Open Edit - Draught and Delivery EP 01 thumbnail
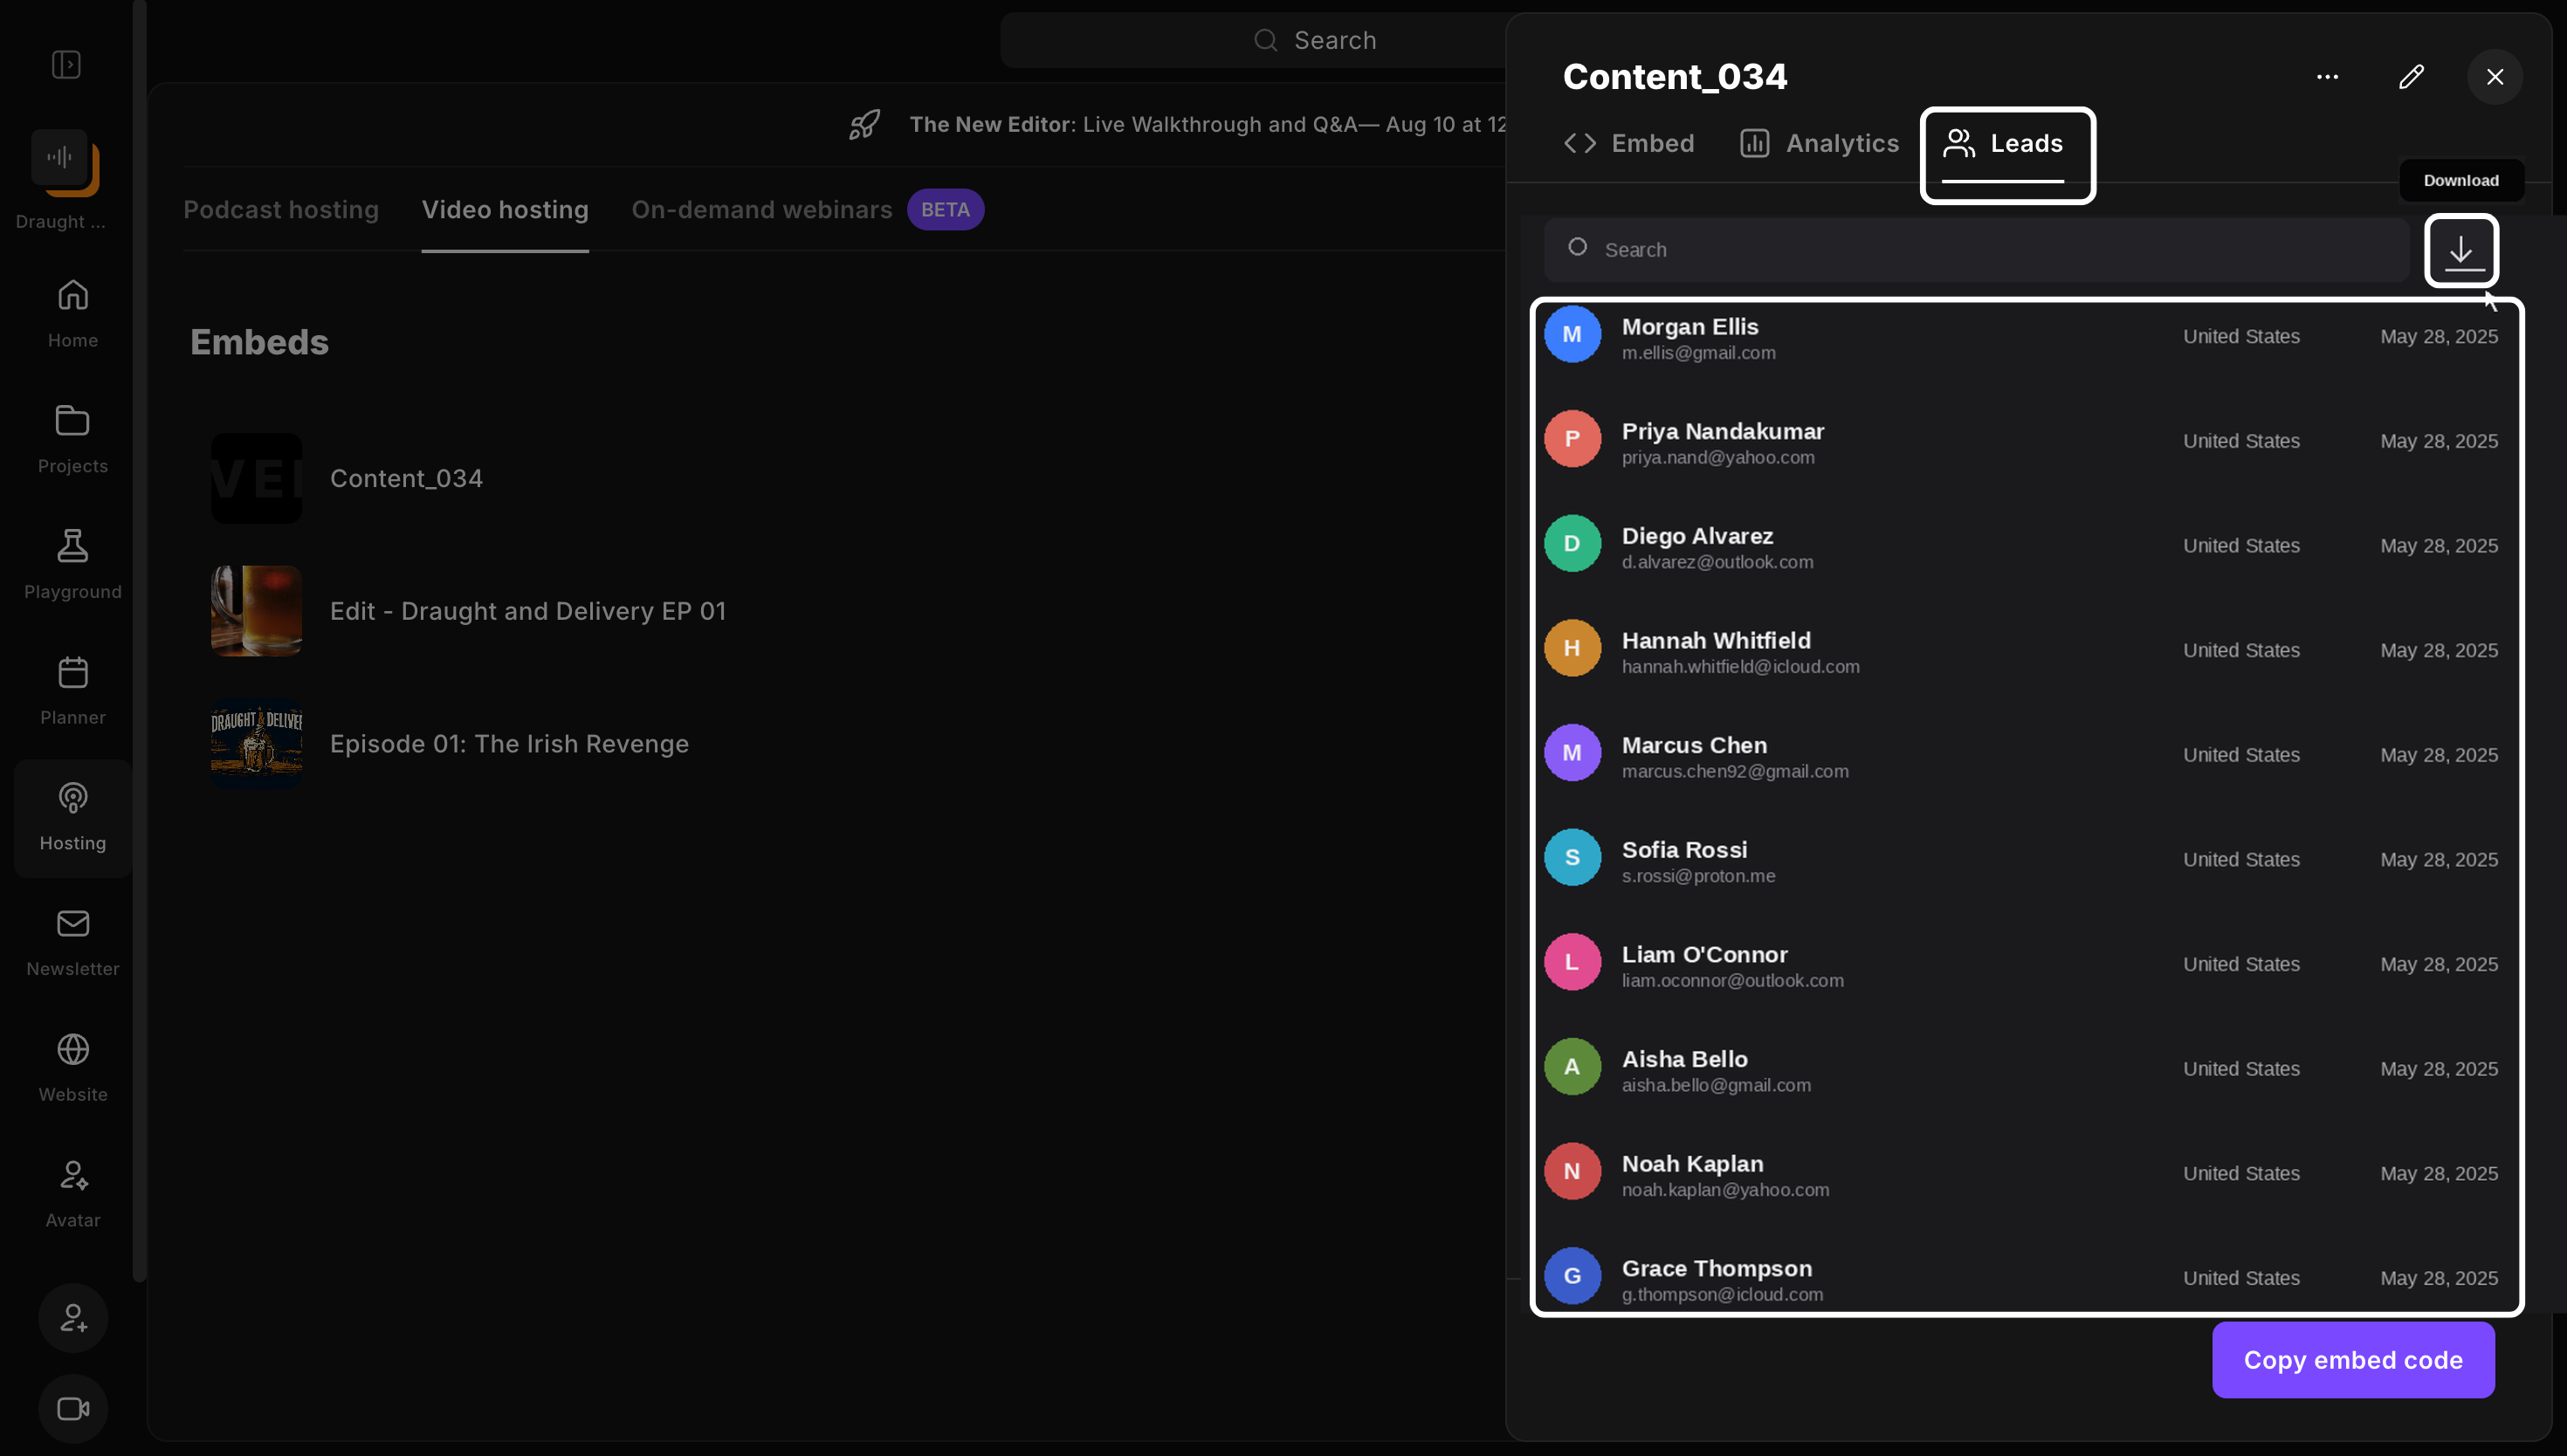 click(256, 612)
